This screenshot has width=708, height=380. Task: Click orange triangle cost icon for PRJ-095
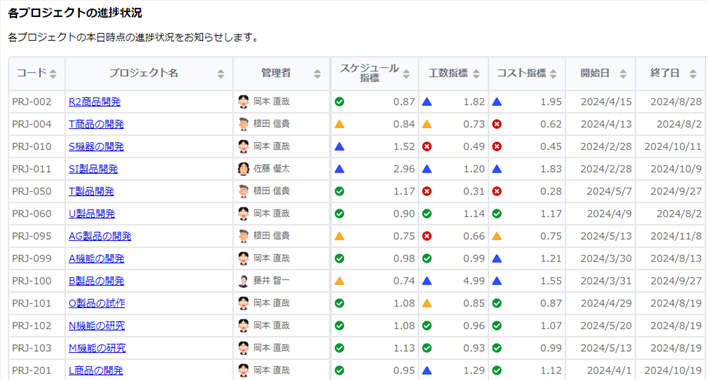coord(497,236)
